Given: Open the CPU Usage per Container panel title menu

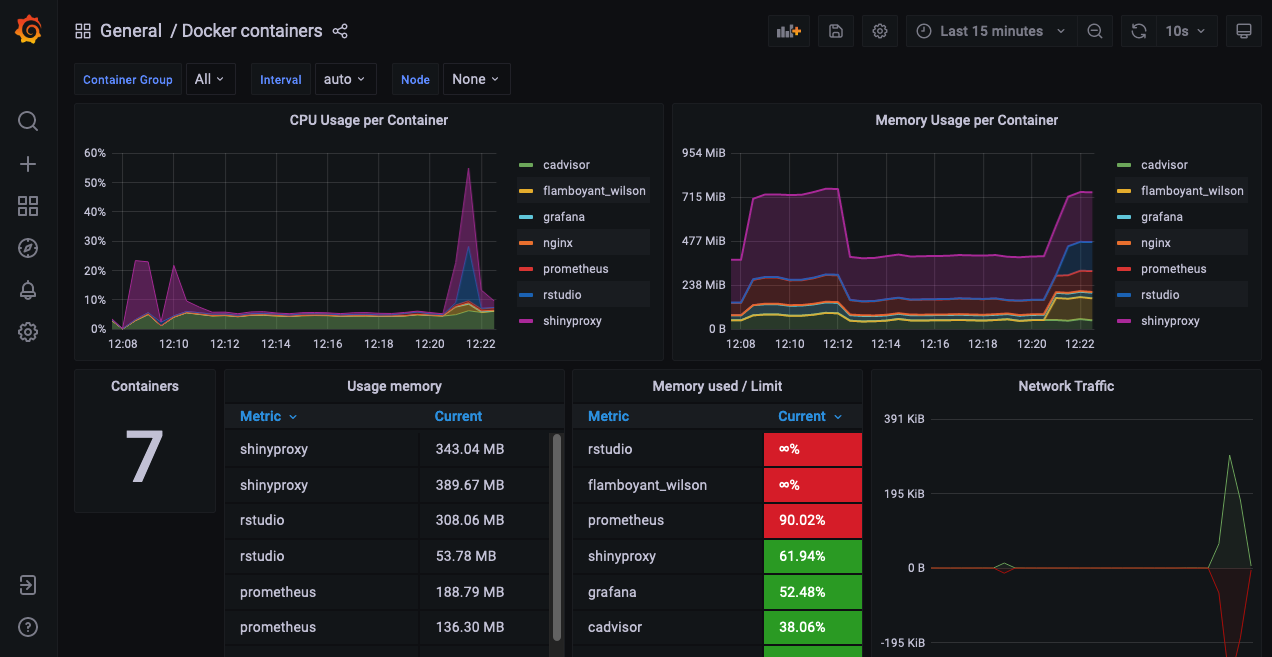Looking at the screenshot, I should coord(369,120).
